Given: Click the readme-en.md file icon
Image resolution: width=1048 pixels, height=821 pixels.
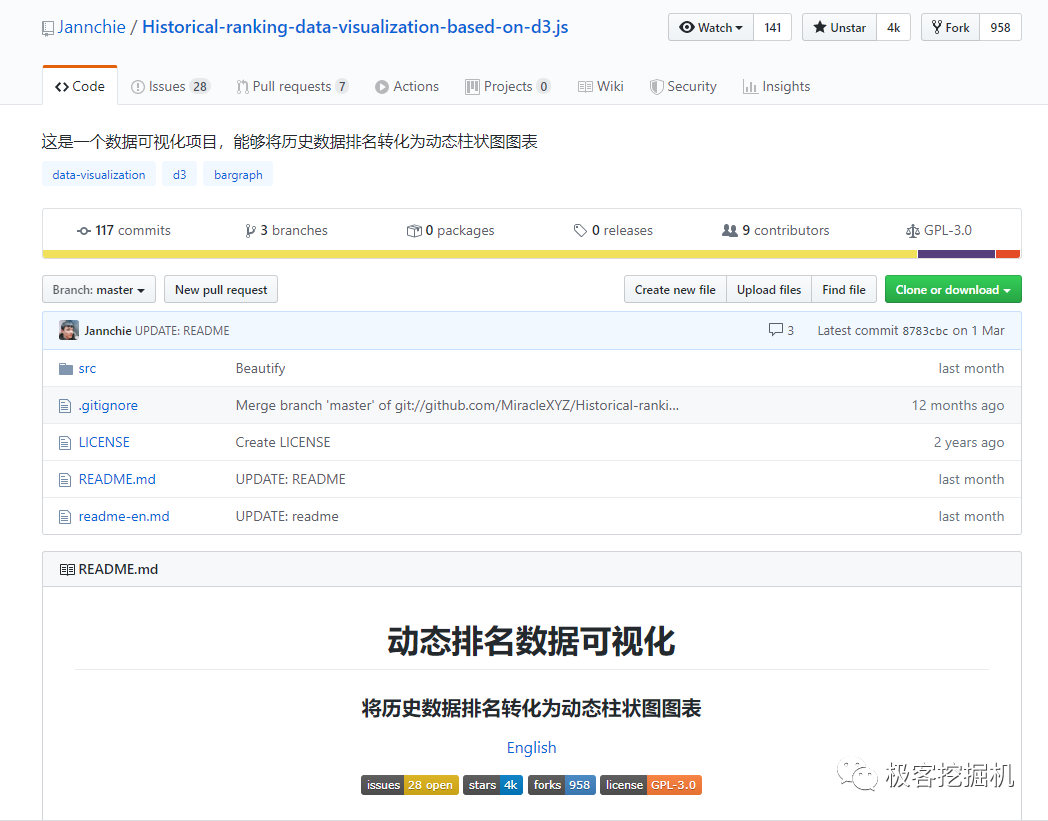Looking at the screenshot, I should (65, 517).
